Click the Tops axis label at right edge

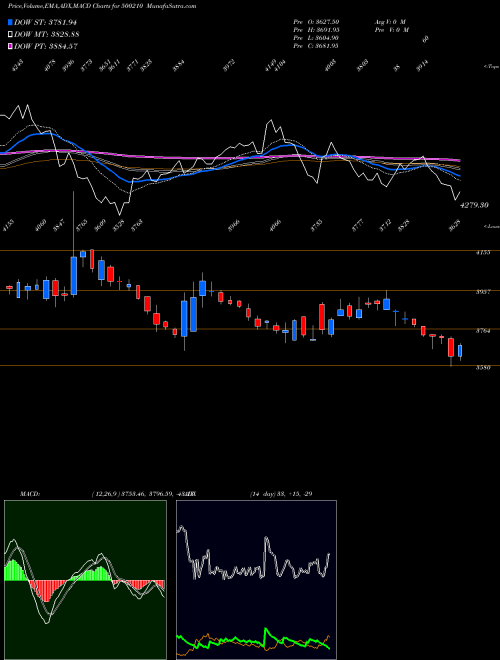(491, 67)
